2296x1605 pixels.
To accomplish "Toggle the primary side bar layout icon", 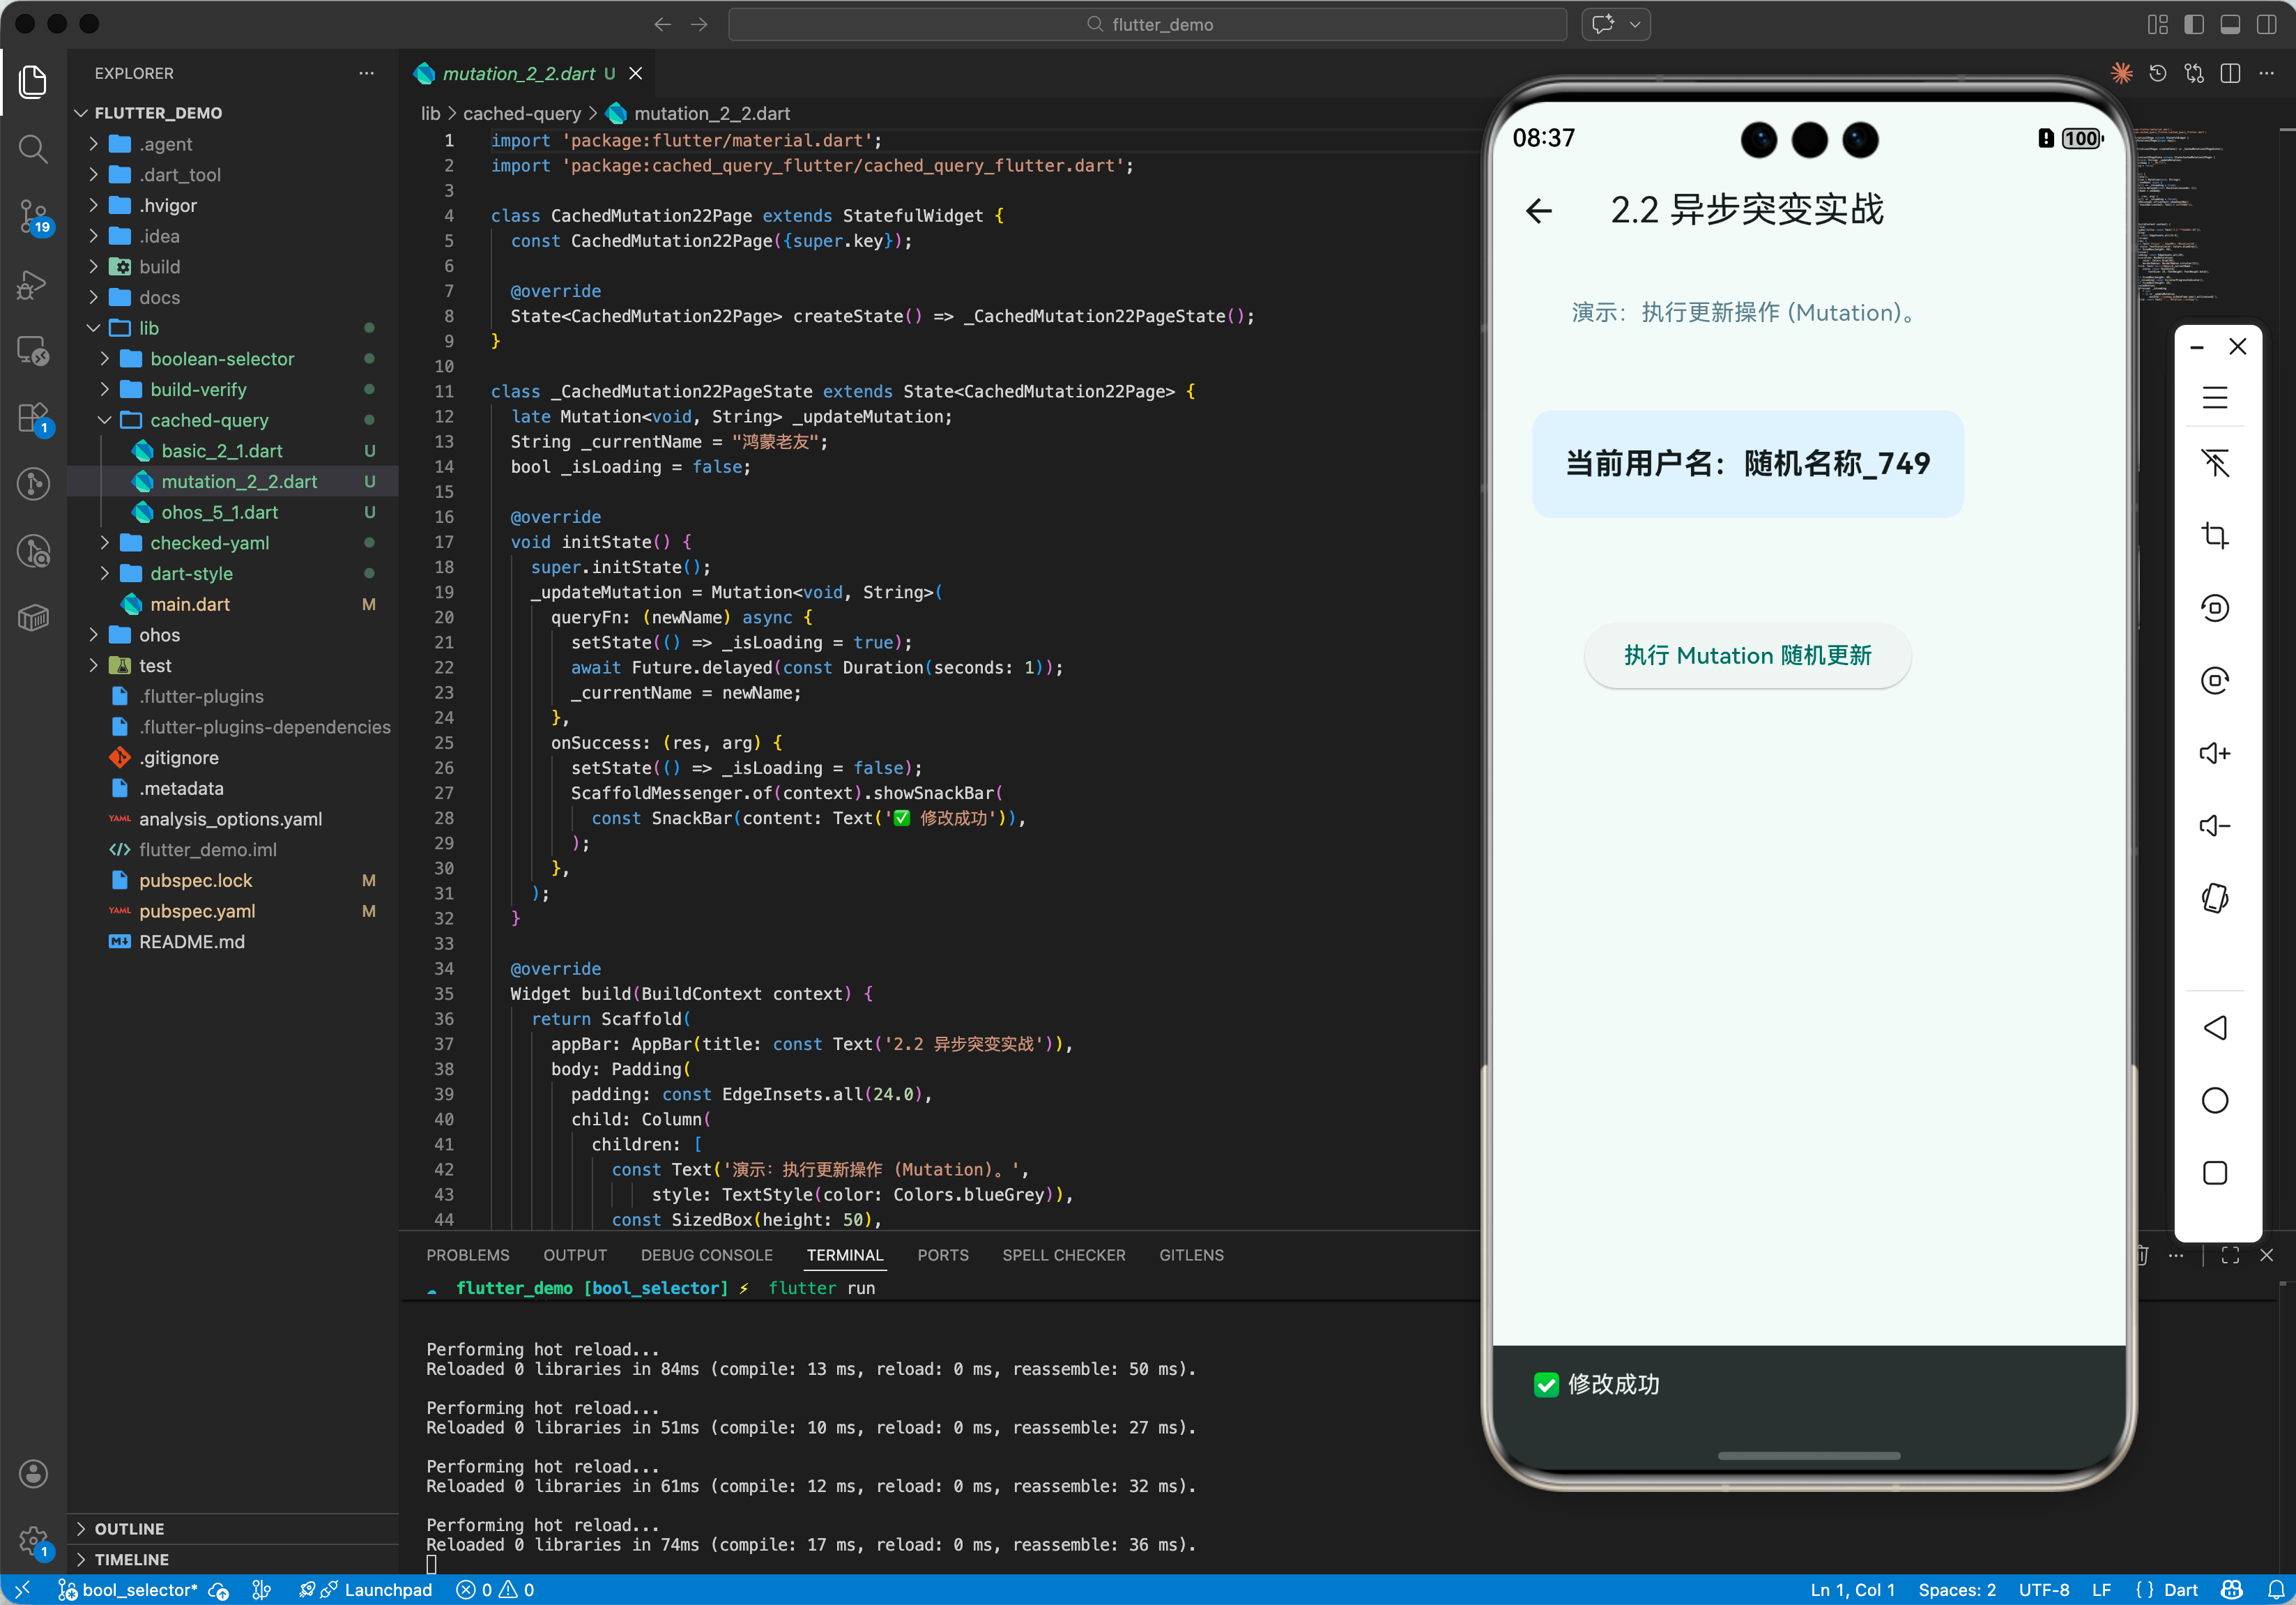I will click(x=2193, y=24).
